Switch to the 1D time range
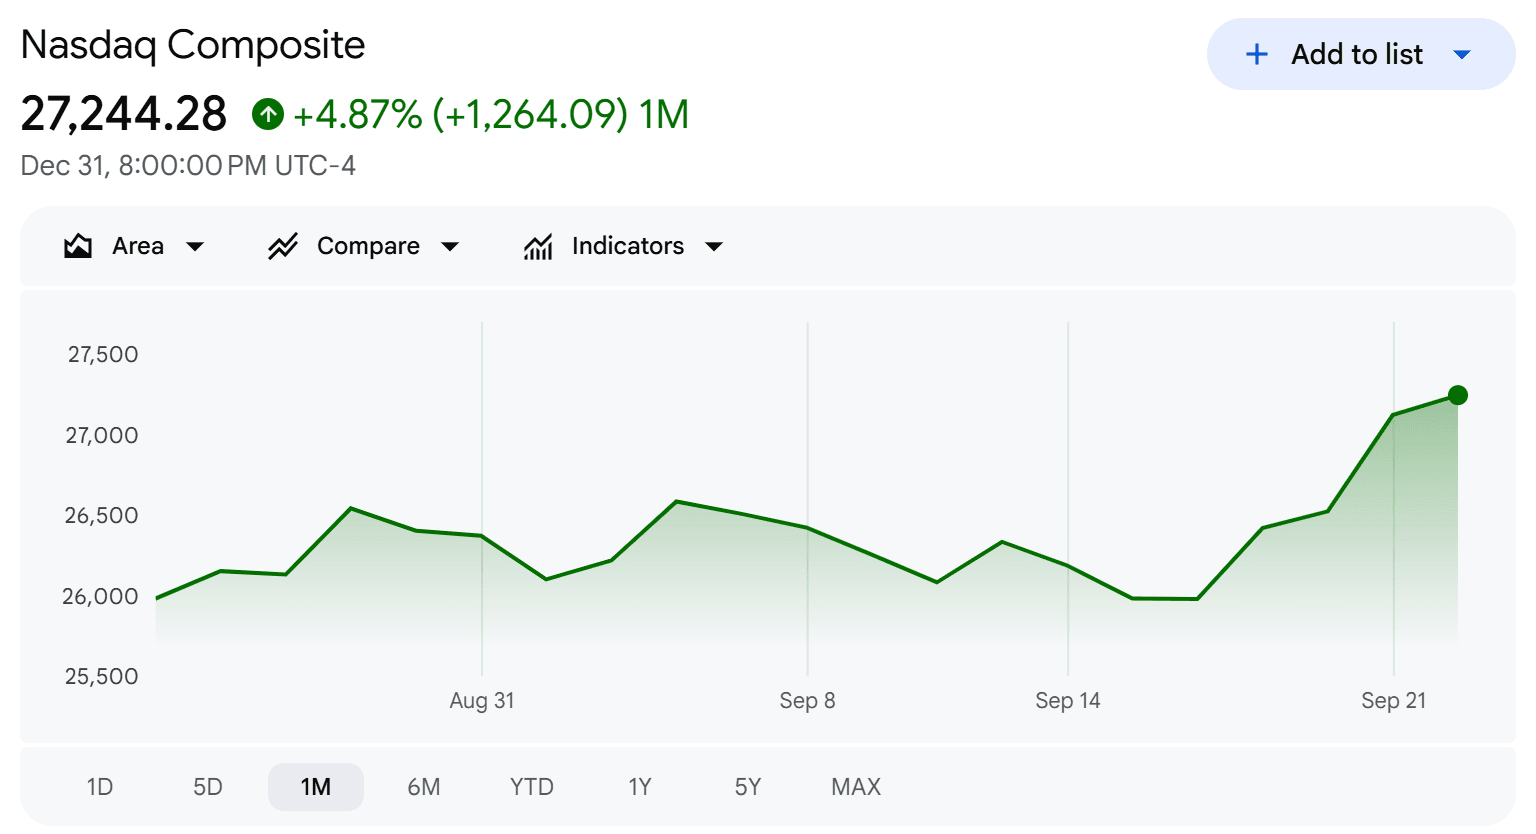This screenshot has height=834, width=1536. [100, 787]
